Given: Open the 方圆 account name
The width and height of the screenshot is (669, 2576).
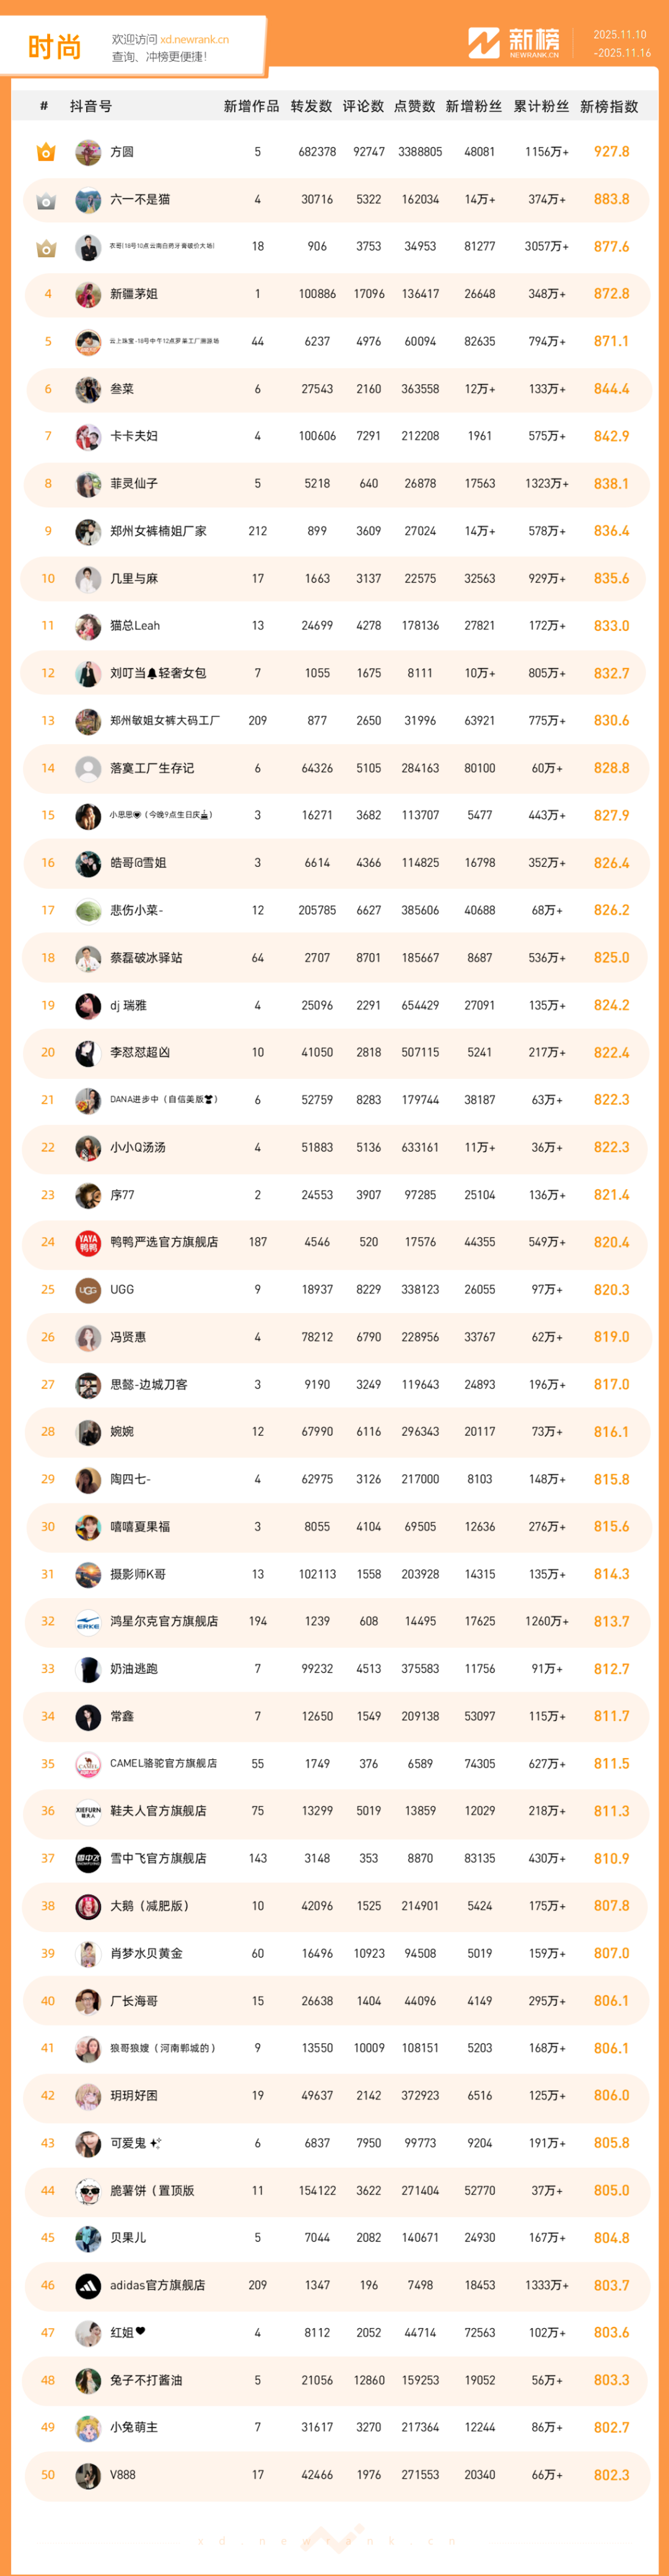Looking at the screenshot, I should pyautogui.click(x=122, y=152).
